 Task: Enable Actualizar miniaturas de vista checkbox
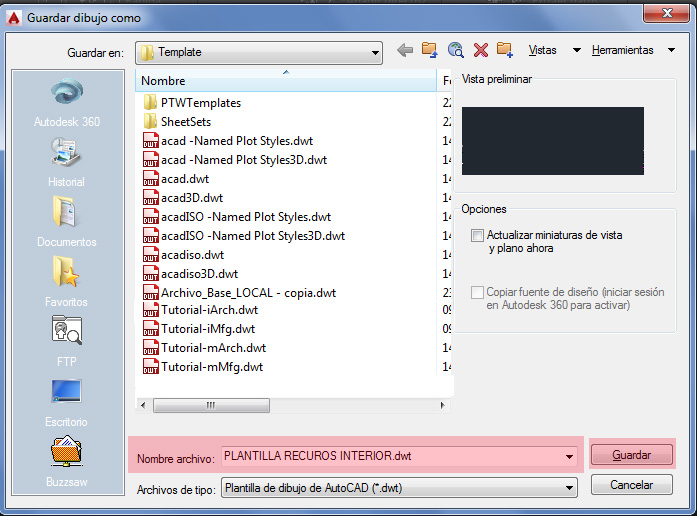pos(477,236)
